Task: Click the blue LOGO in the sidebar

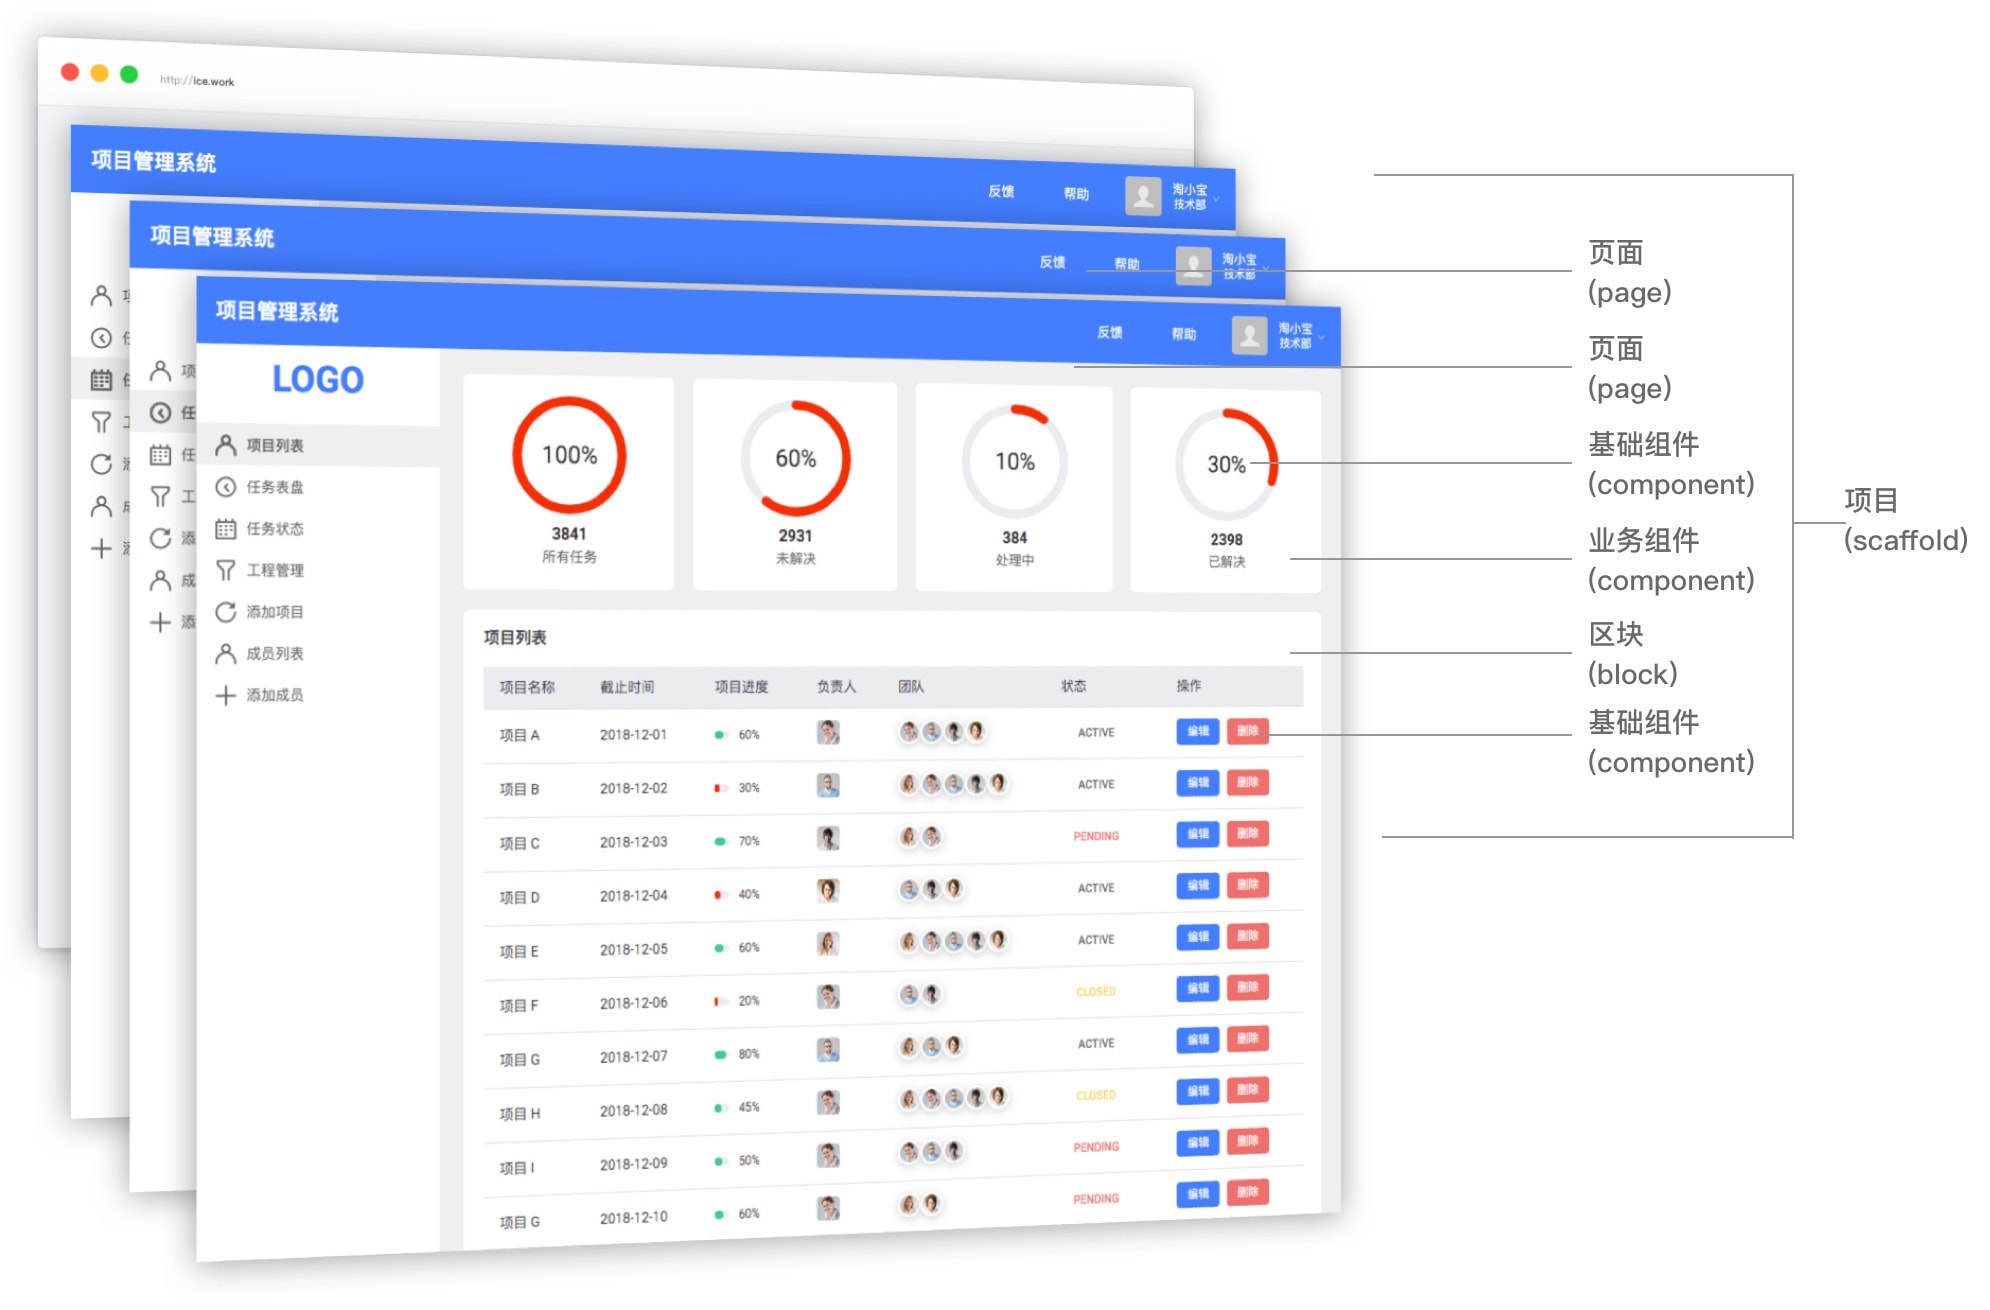Action: (318, 379)
